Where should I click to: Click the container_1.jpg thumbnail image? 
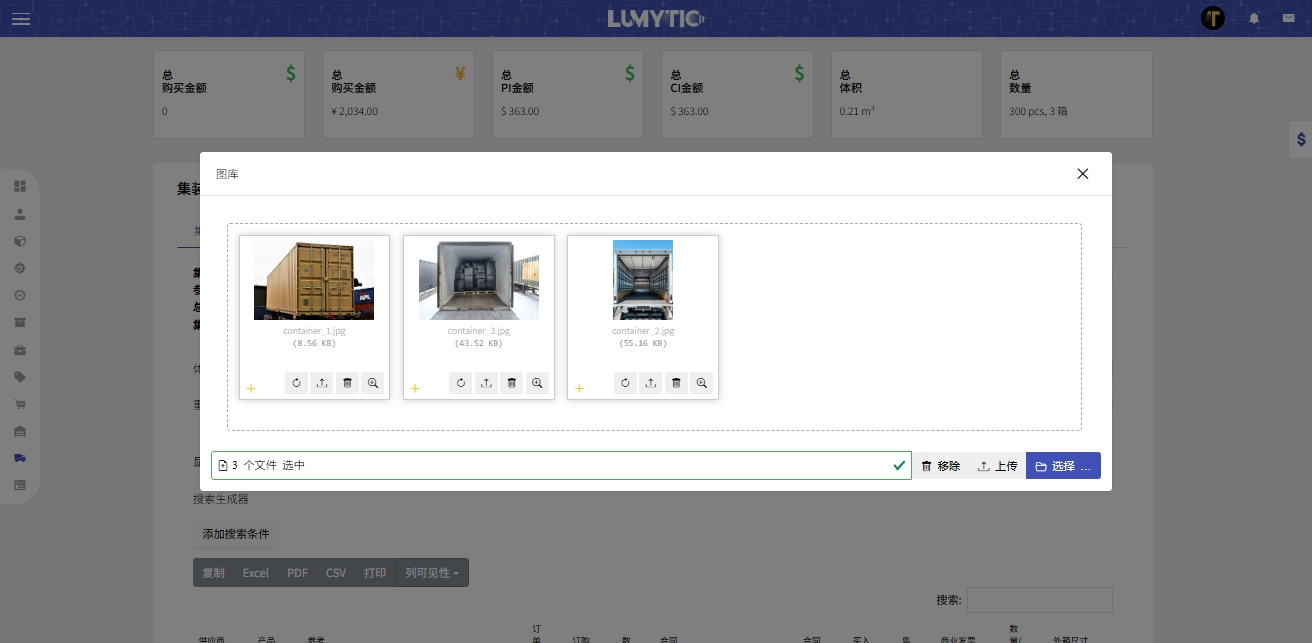pyautogui.click(x=314, y=280)
